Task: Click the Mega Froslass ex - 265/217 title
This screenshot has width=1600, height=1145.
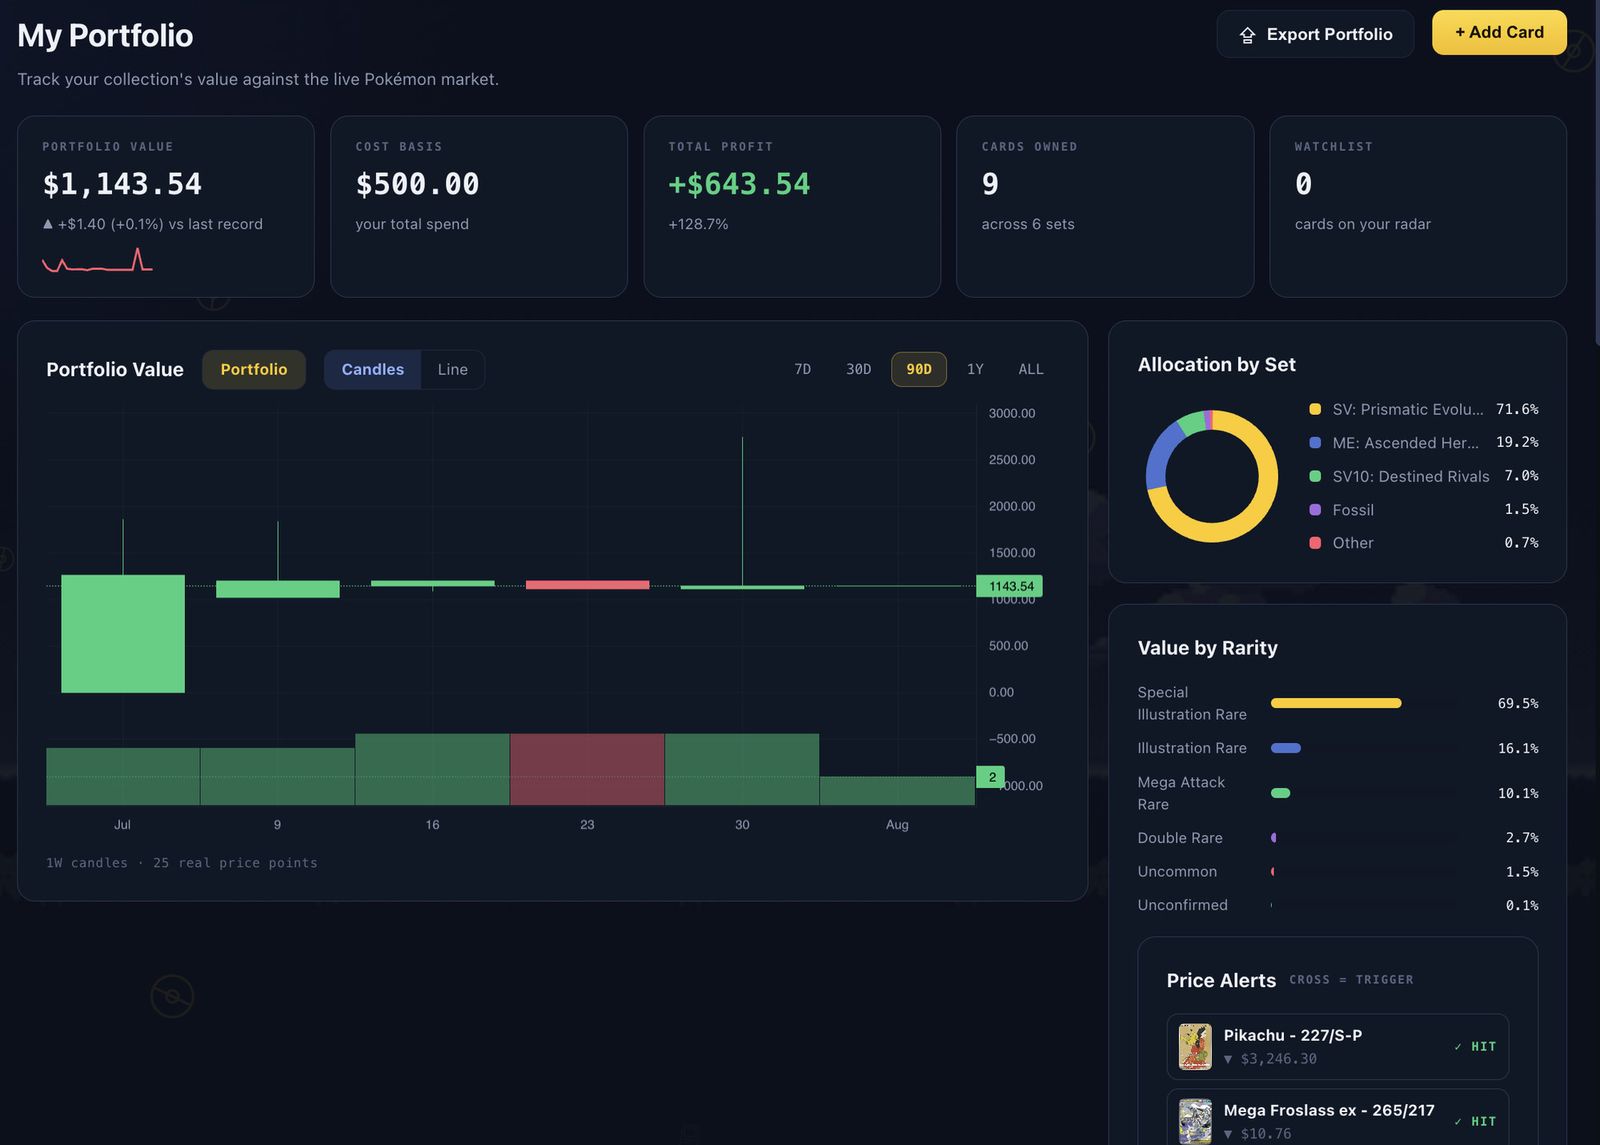Action: tap(1329, 1110)
